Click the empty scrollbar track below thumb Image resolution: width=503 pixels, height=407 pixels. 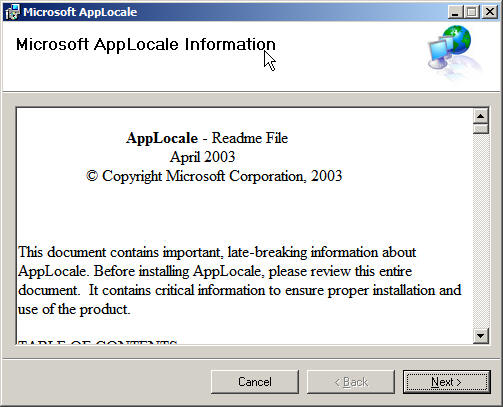point(480,231)
